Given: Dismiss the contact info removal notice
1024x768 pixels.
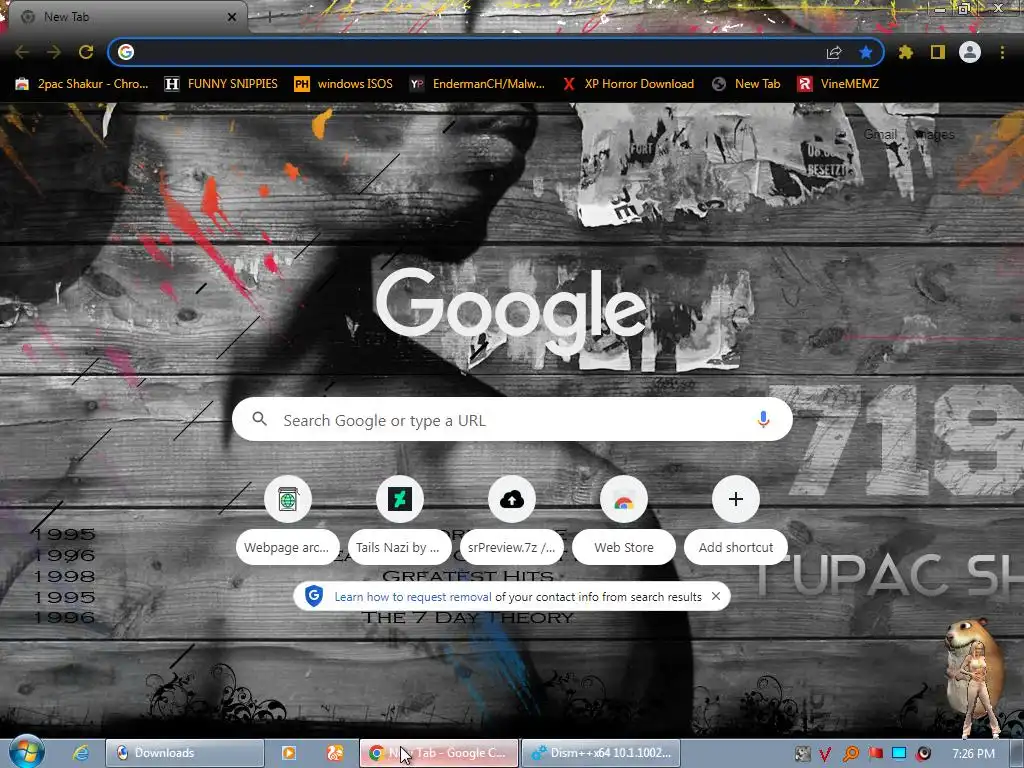Looking at the screenshot, I should point(716,596).
